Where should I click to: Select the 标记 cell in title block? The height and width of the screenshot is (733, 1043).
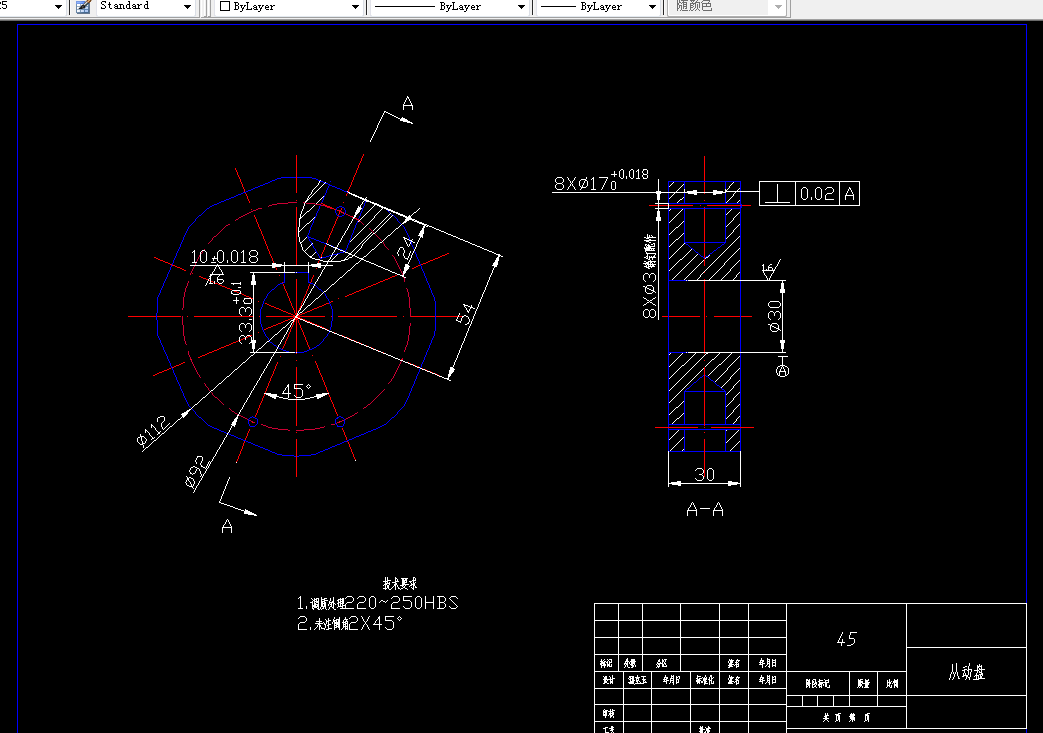coord(606,663)
